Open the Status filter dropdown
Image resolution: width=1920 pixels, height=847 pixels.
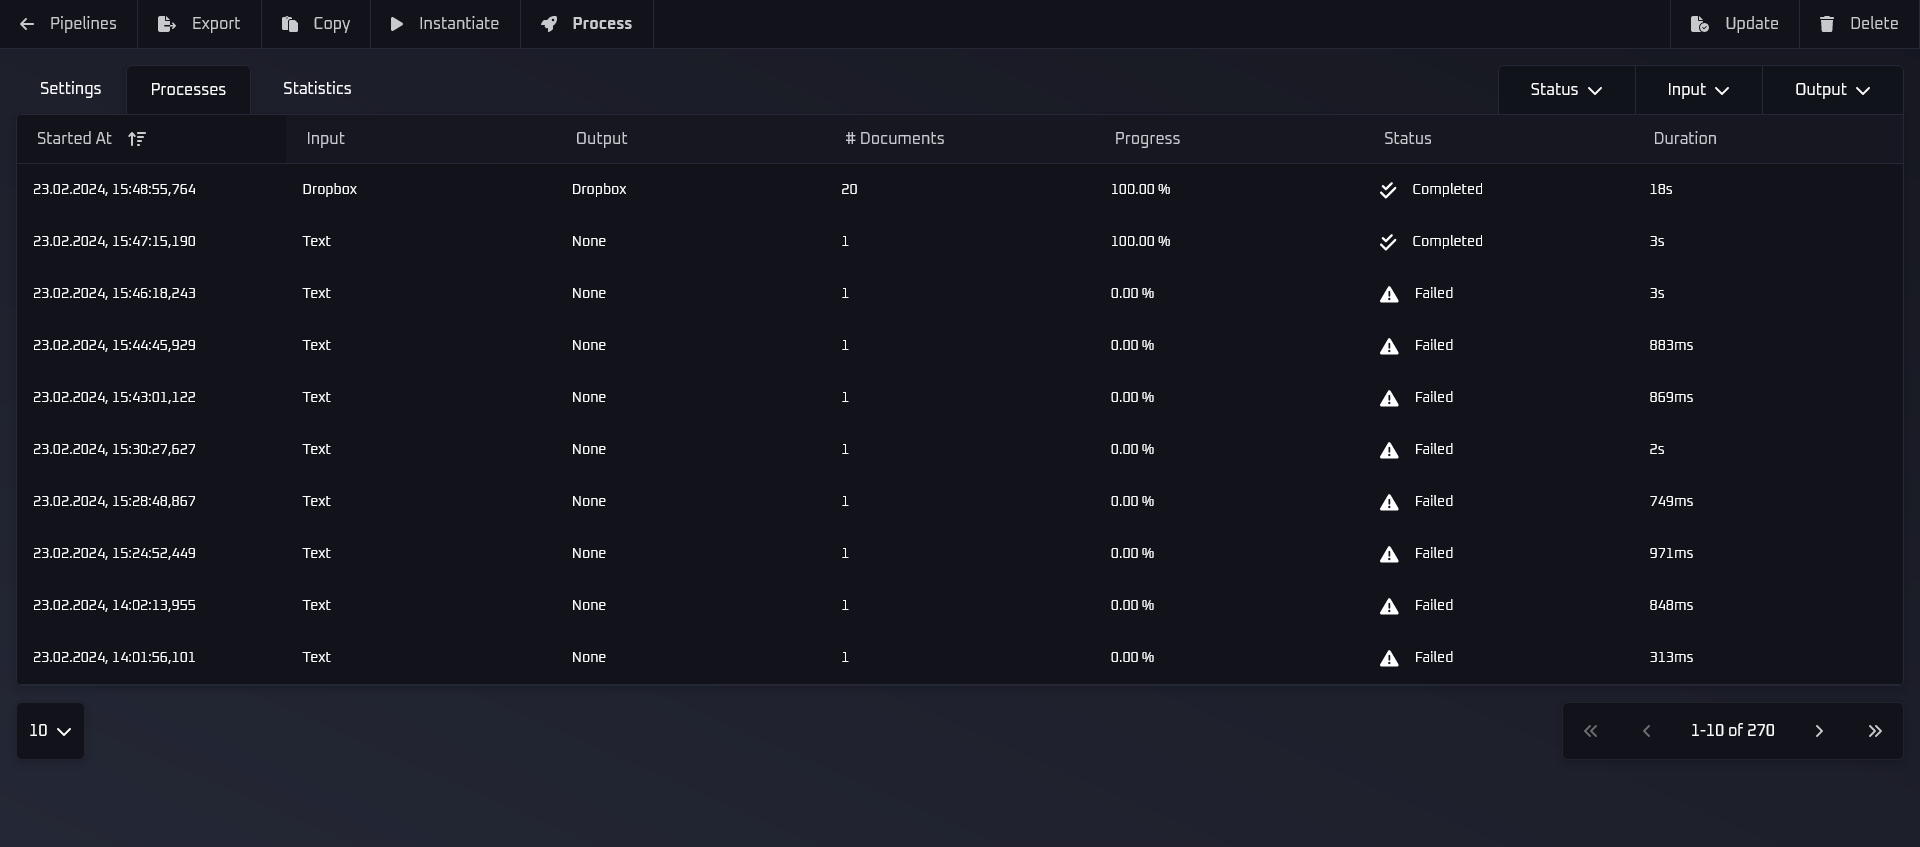1566,90
